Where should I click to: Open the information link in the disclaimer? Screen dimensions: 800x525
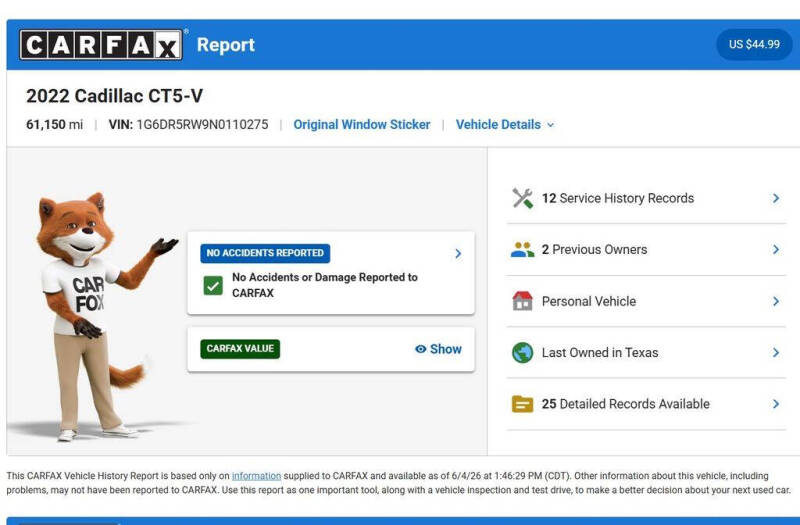click(x=256, y=476)
